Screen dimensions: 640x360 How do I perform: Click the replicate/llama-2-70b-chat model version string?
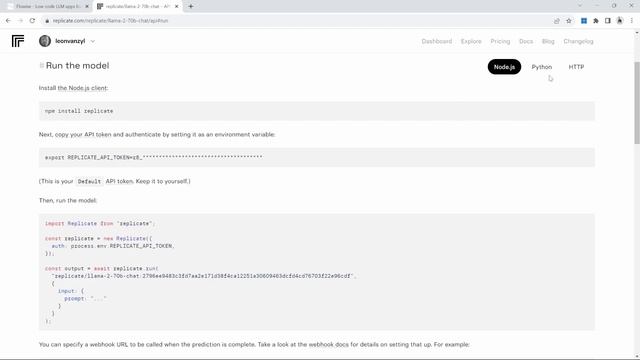(204, 276)
